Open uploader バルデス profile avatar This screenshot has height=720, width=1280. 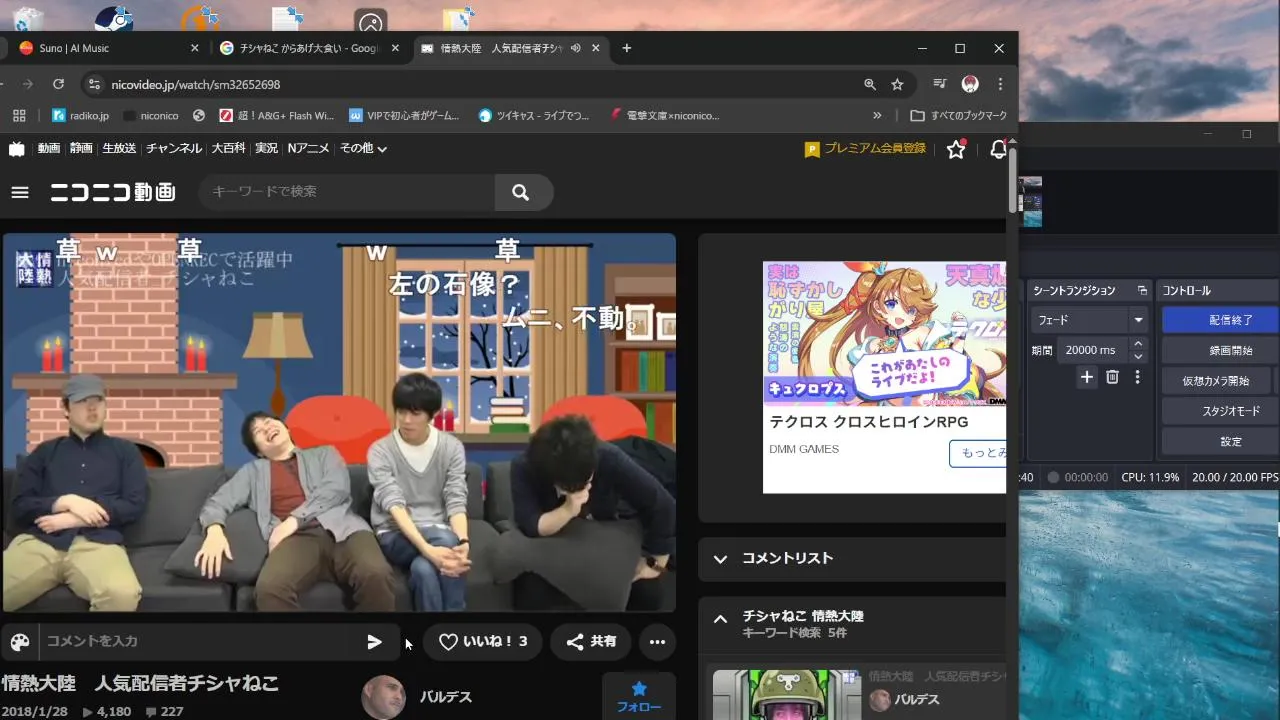click(383, 697)
